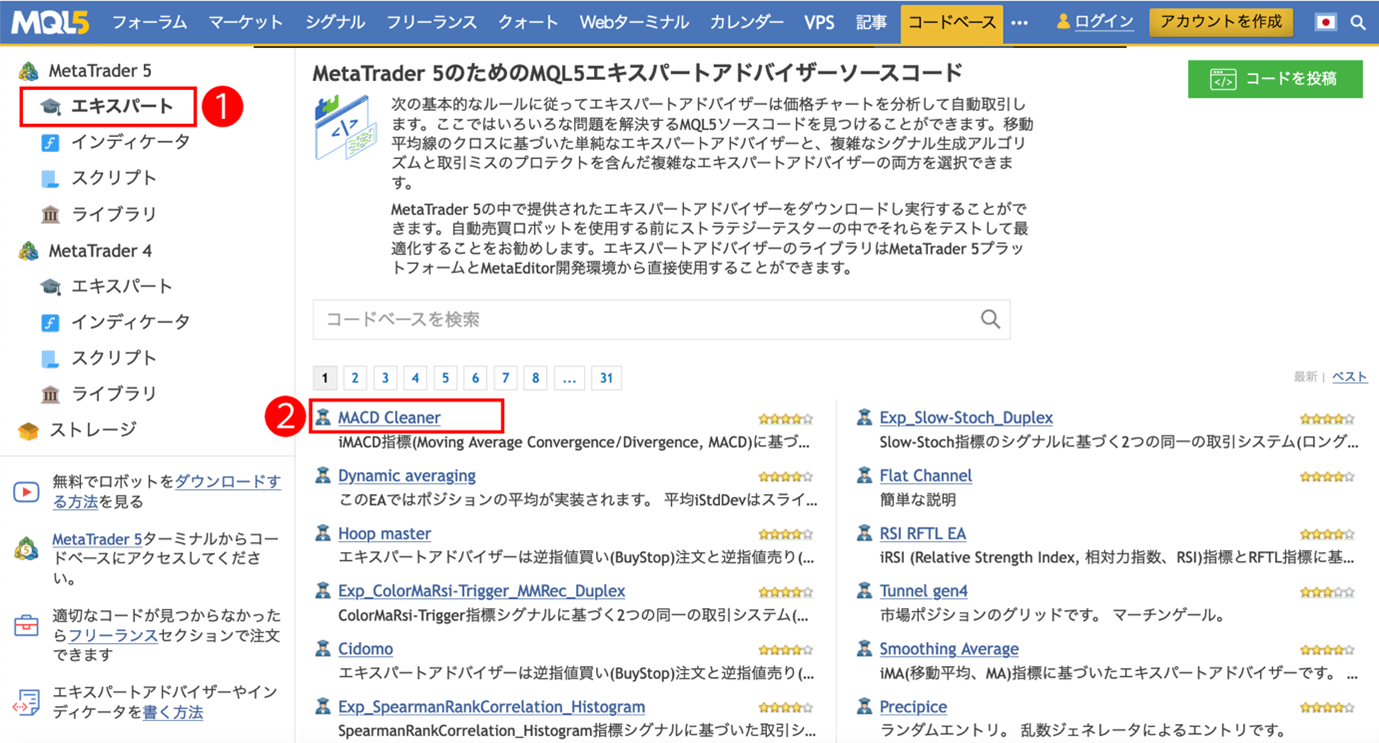Open the Smoothing Average link
The image size is (1379, 743).
click(x=949, y=648)
